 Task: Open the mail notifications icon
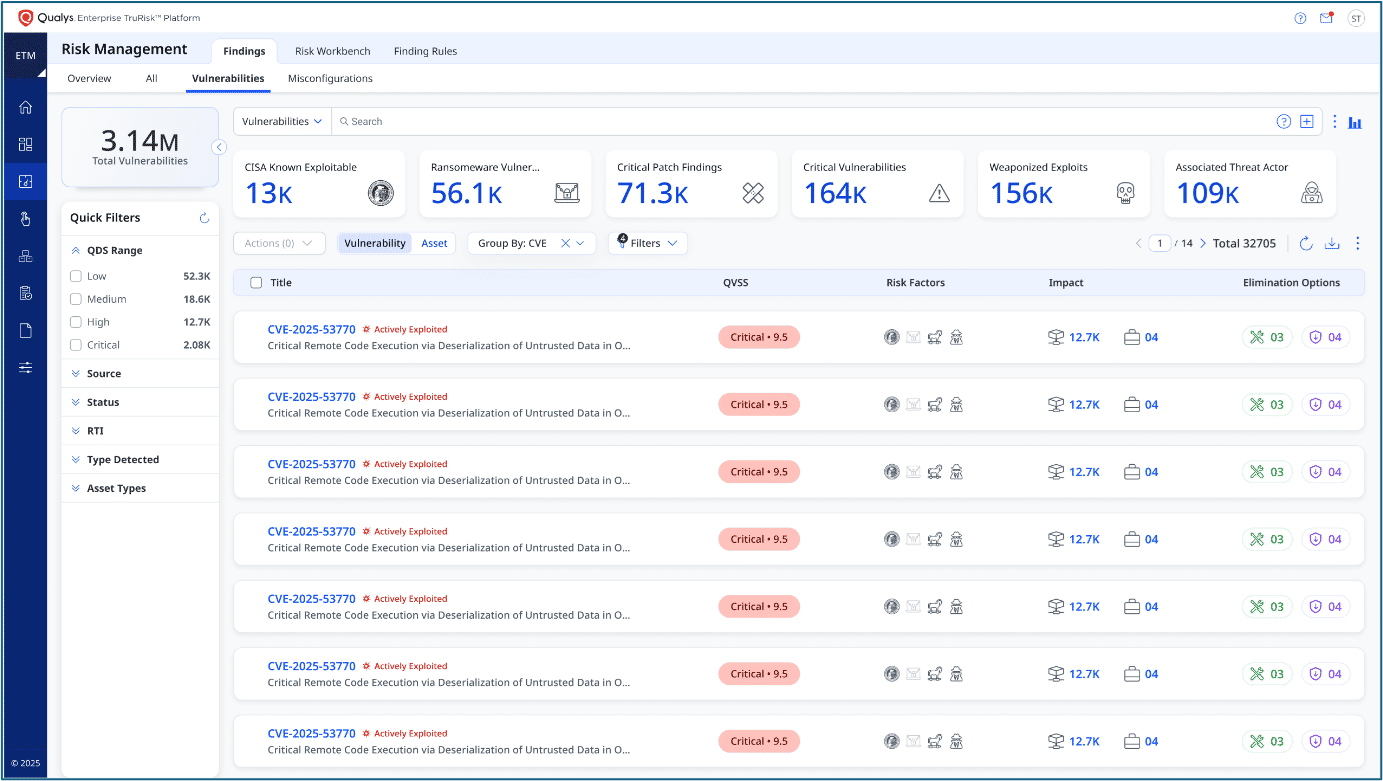(1327, 18)
